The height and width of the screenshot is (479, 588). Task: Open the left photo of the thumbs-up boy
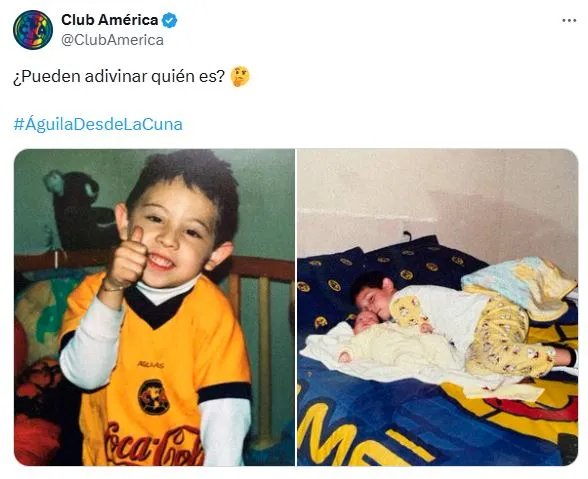[x=154, y=307]
